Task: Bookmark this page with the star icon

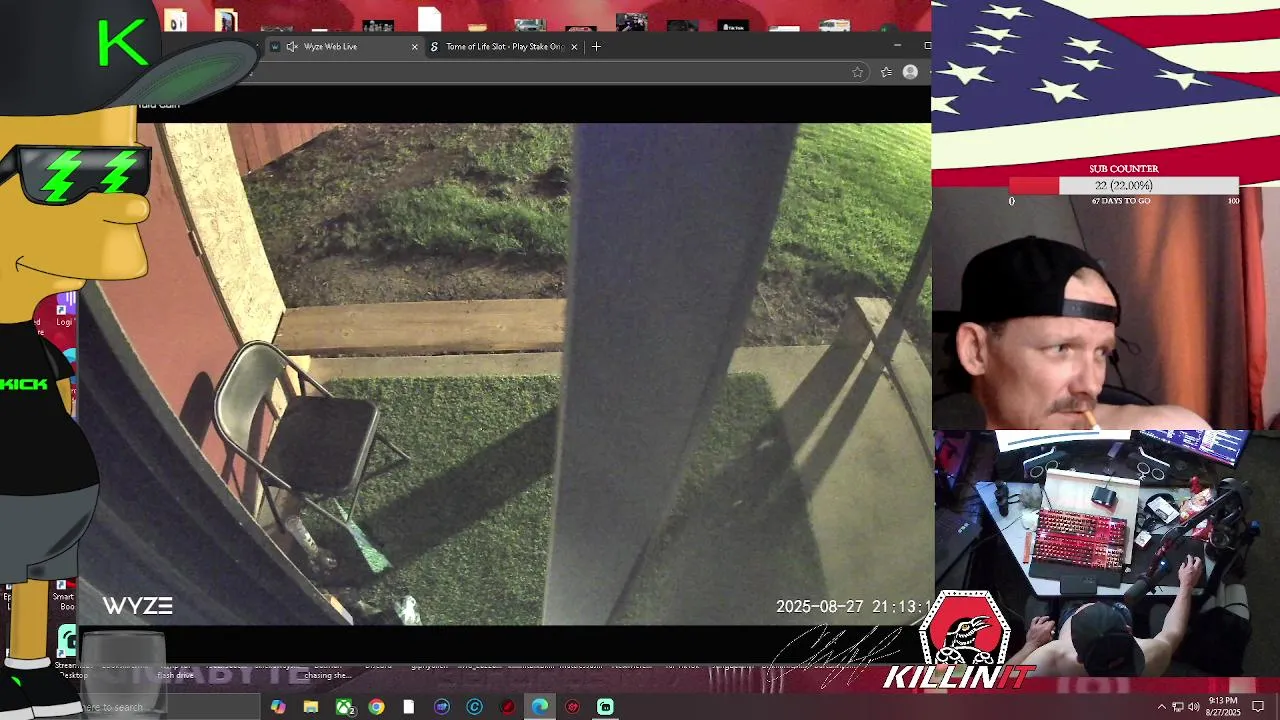Action: point(857,72)
